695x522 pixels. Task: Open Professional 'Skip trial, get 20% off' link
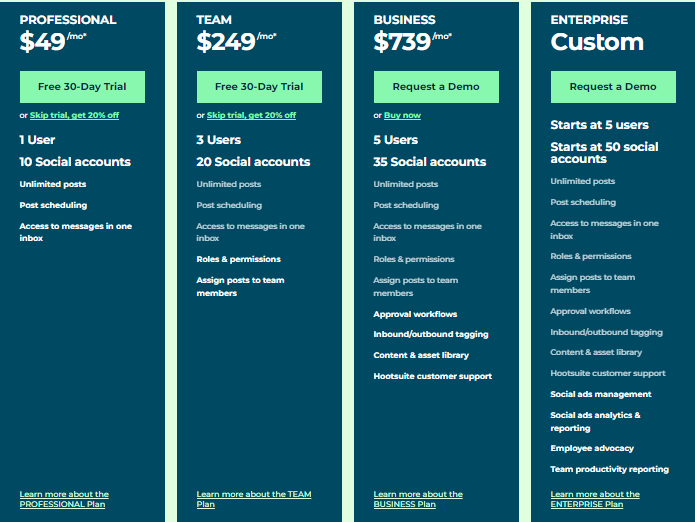coord(74,115)
